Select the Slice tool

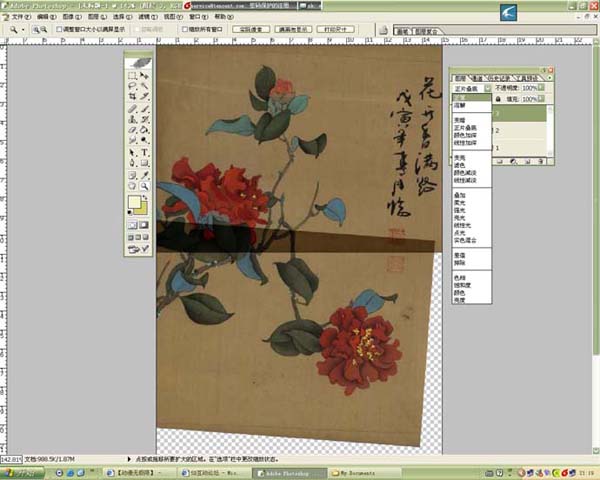(144, 96)
